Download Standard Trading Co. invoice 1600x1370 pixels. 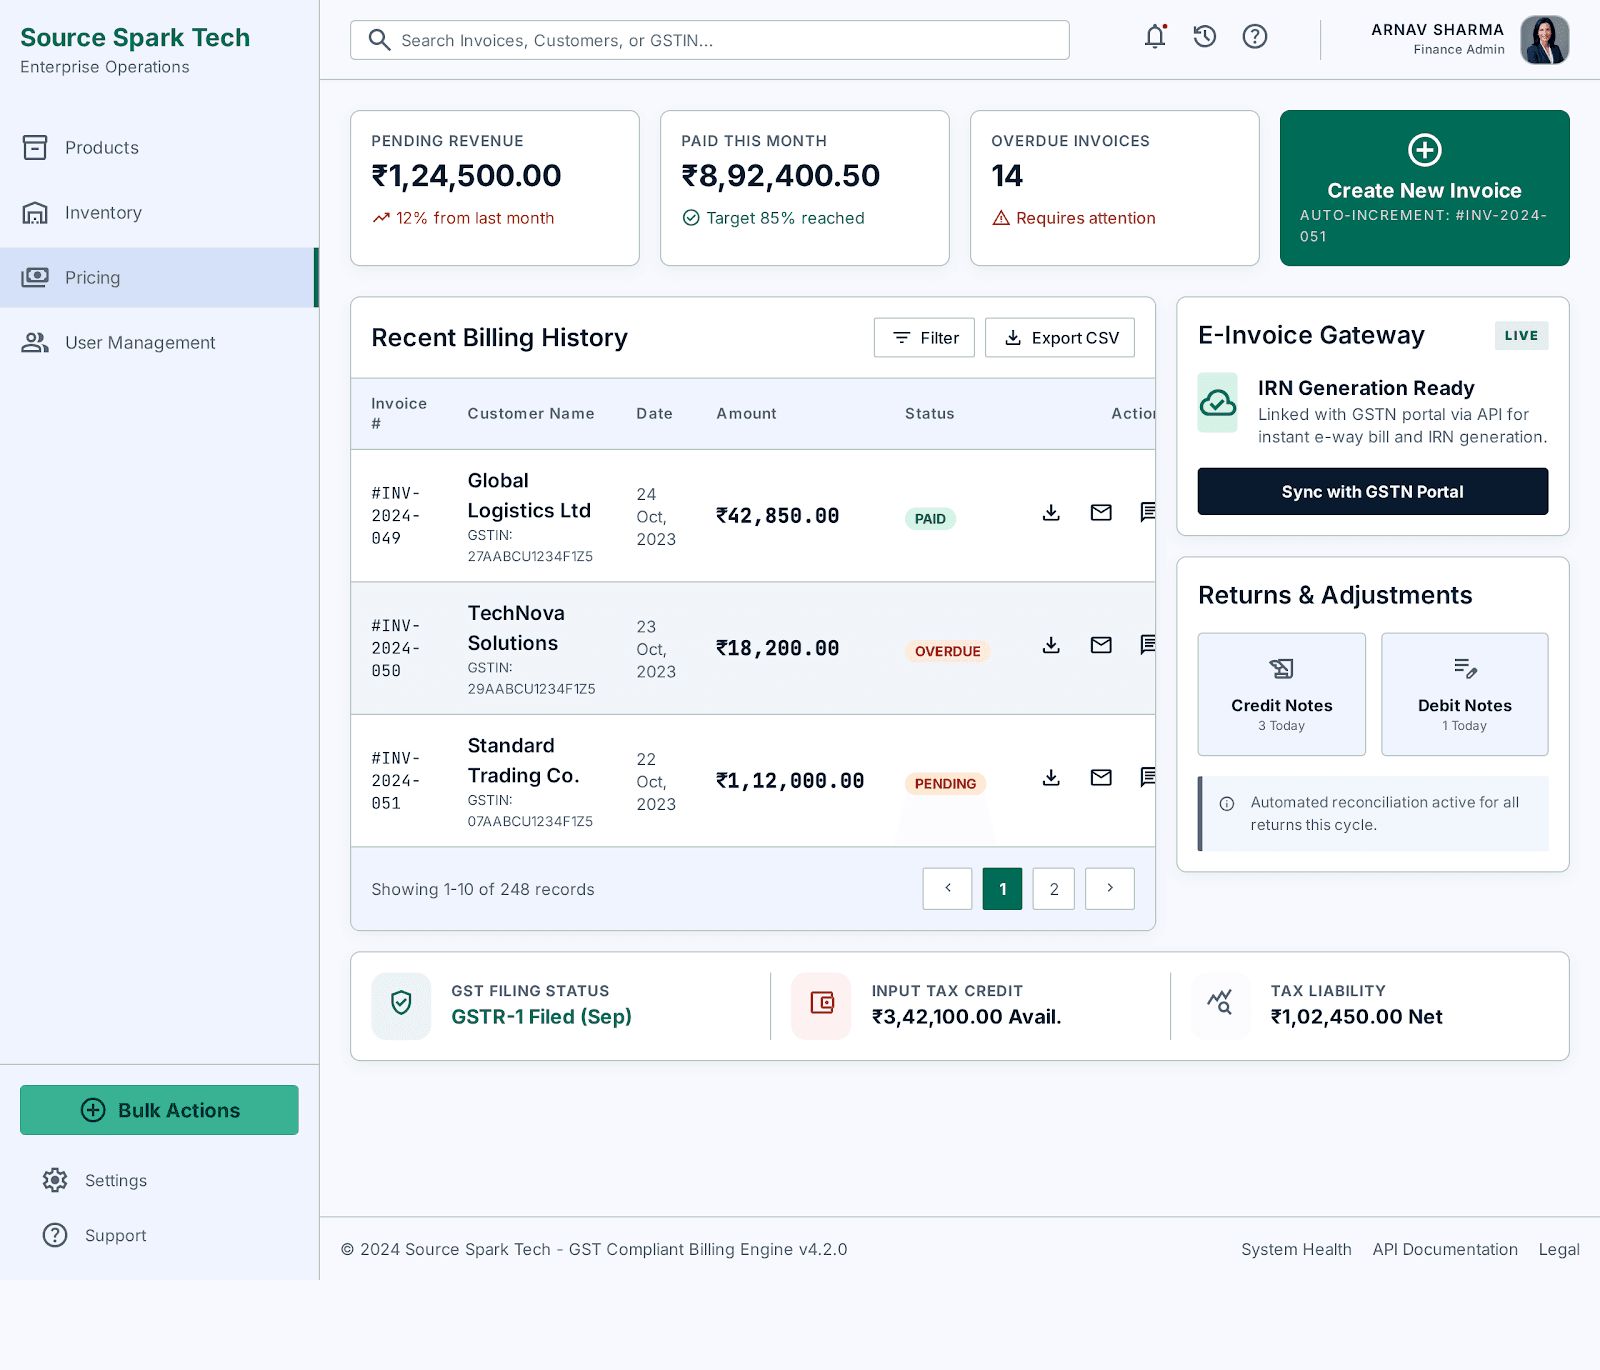point(1051,778)
